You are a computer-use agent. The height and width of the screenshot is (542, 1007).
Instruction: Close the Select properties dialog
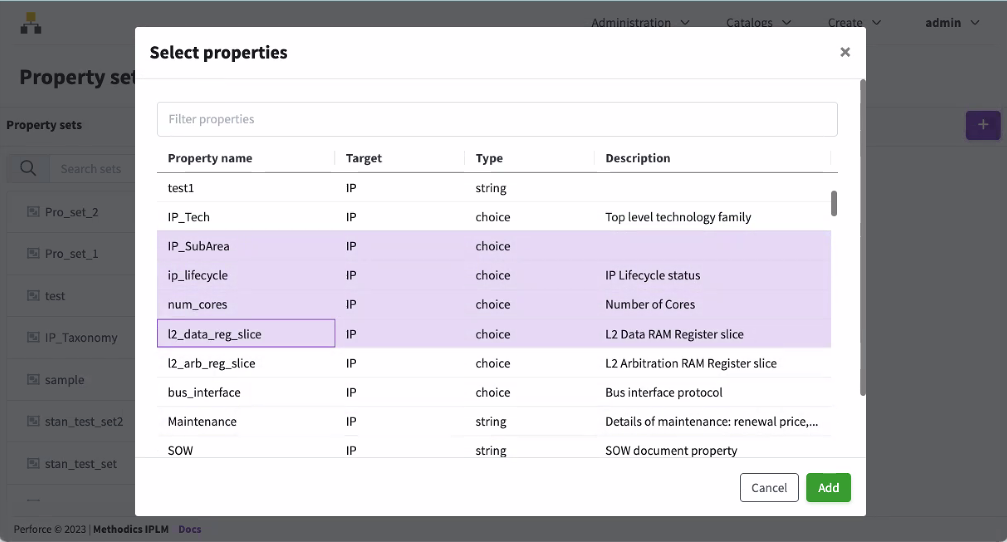point(845,52)
